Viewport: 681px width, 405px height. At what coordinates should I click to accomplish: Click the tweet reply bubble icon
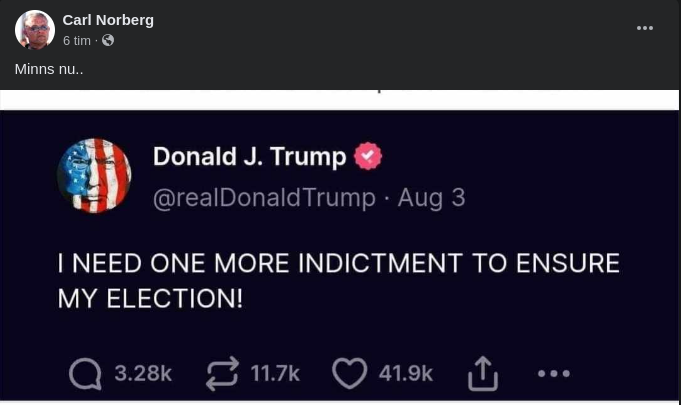(85, 373)
